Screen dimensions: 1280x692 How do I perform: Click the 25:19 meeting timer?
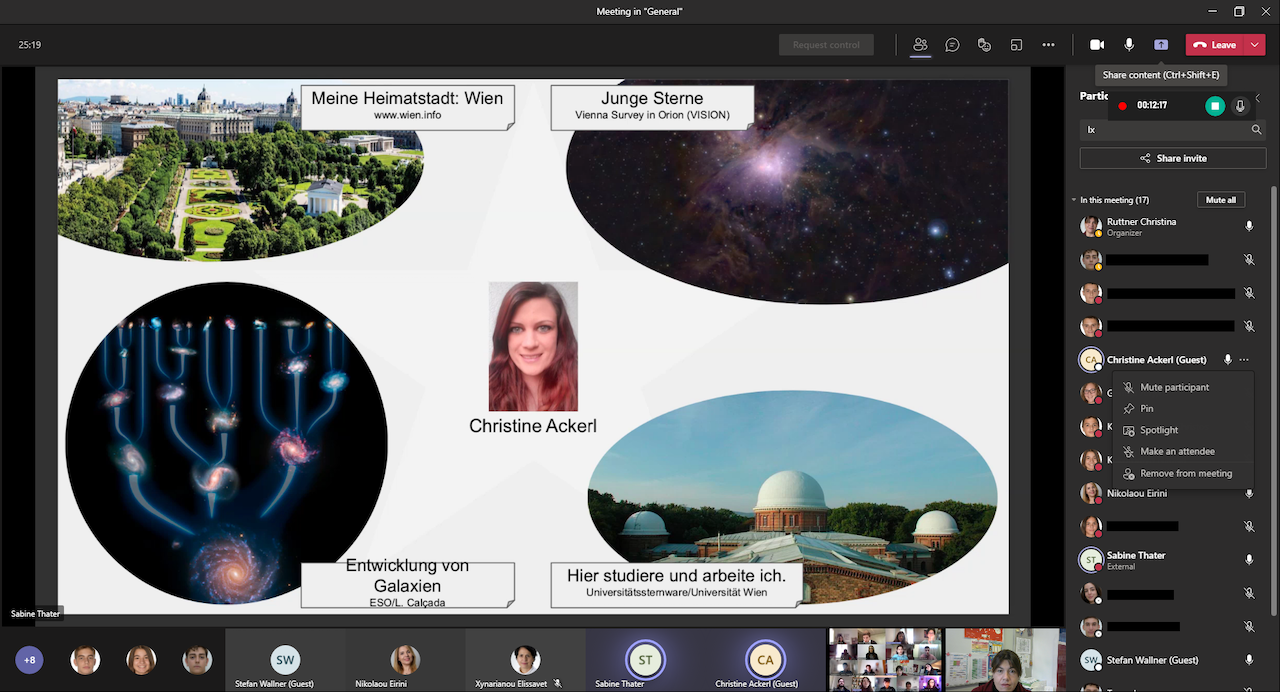tap(29, 45)
